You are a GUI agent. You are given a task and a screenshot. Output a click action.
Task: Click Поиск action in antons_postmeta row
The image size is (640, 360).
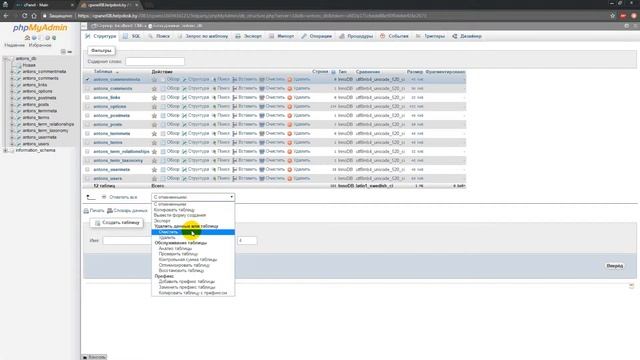(x=221, y=115)
